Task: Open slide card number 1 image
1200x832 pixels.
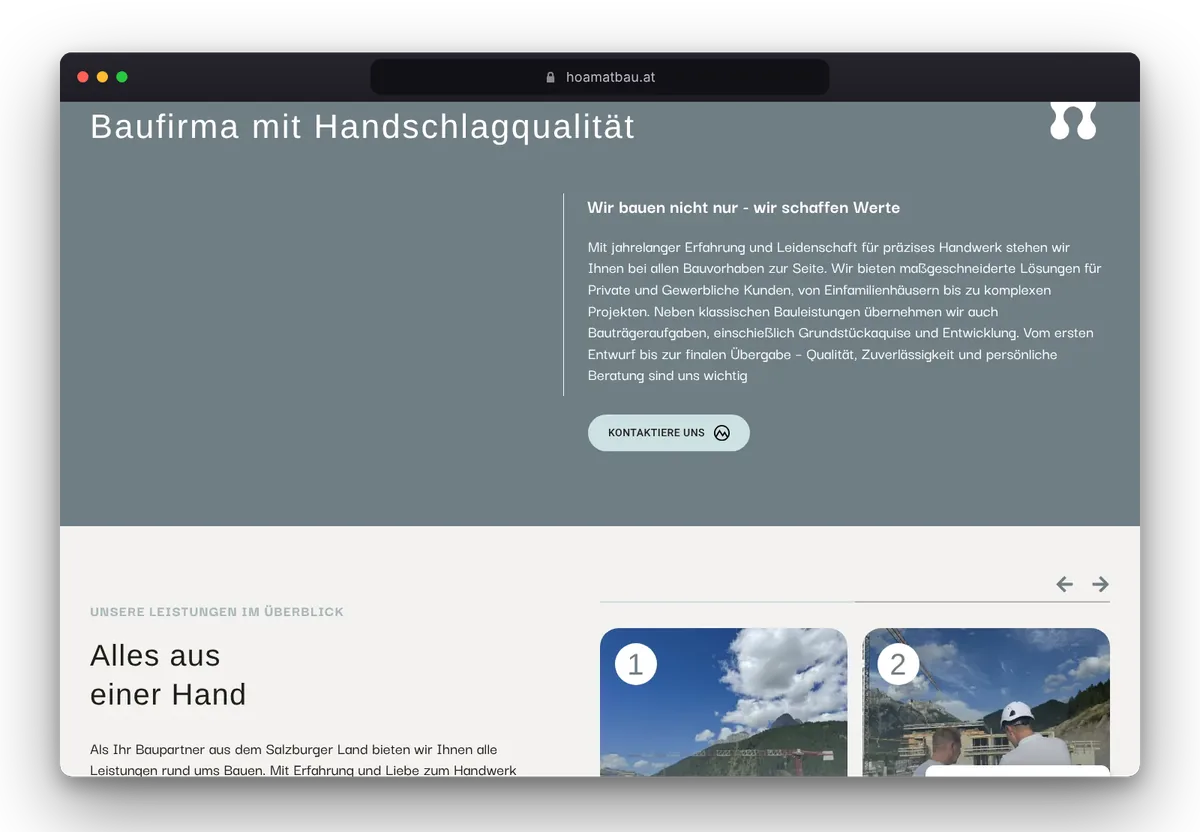Action: 723,702
